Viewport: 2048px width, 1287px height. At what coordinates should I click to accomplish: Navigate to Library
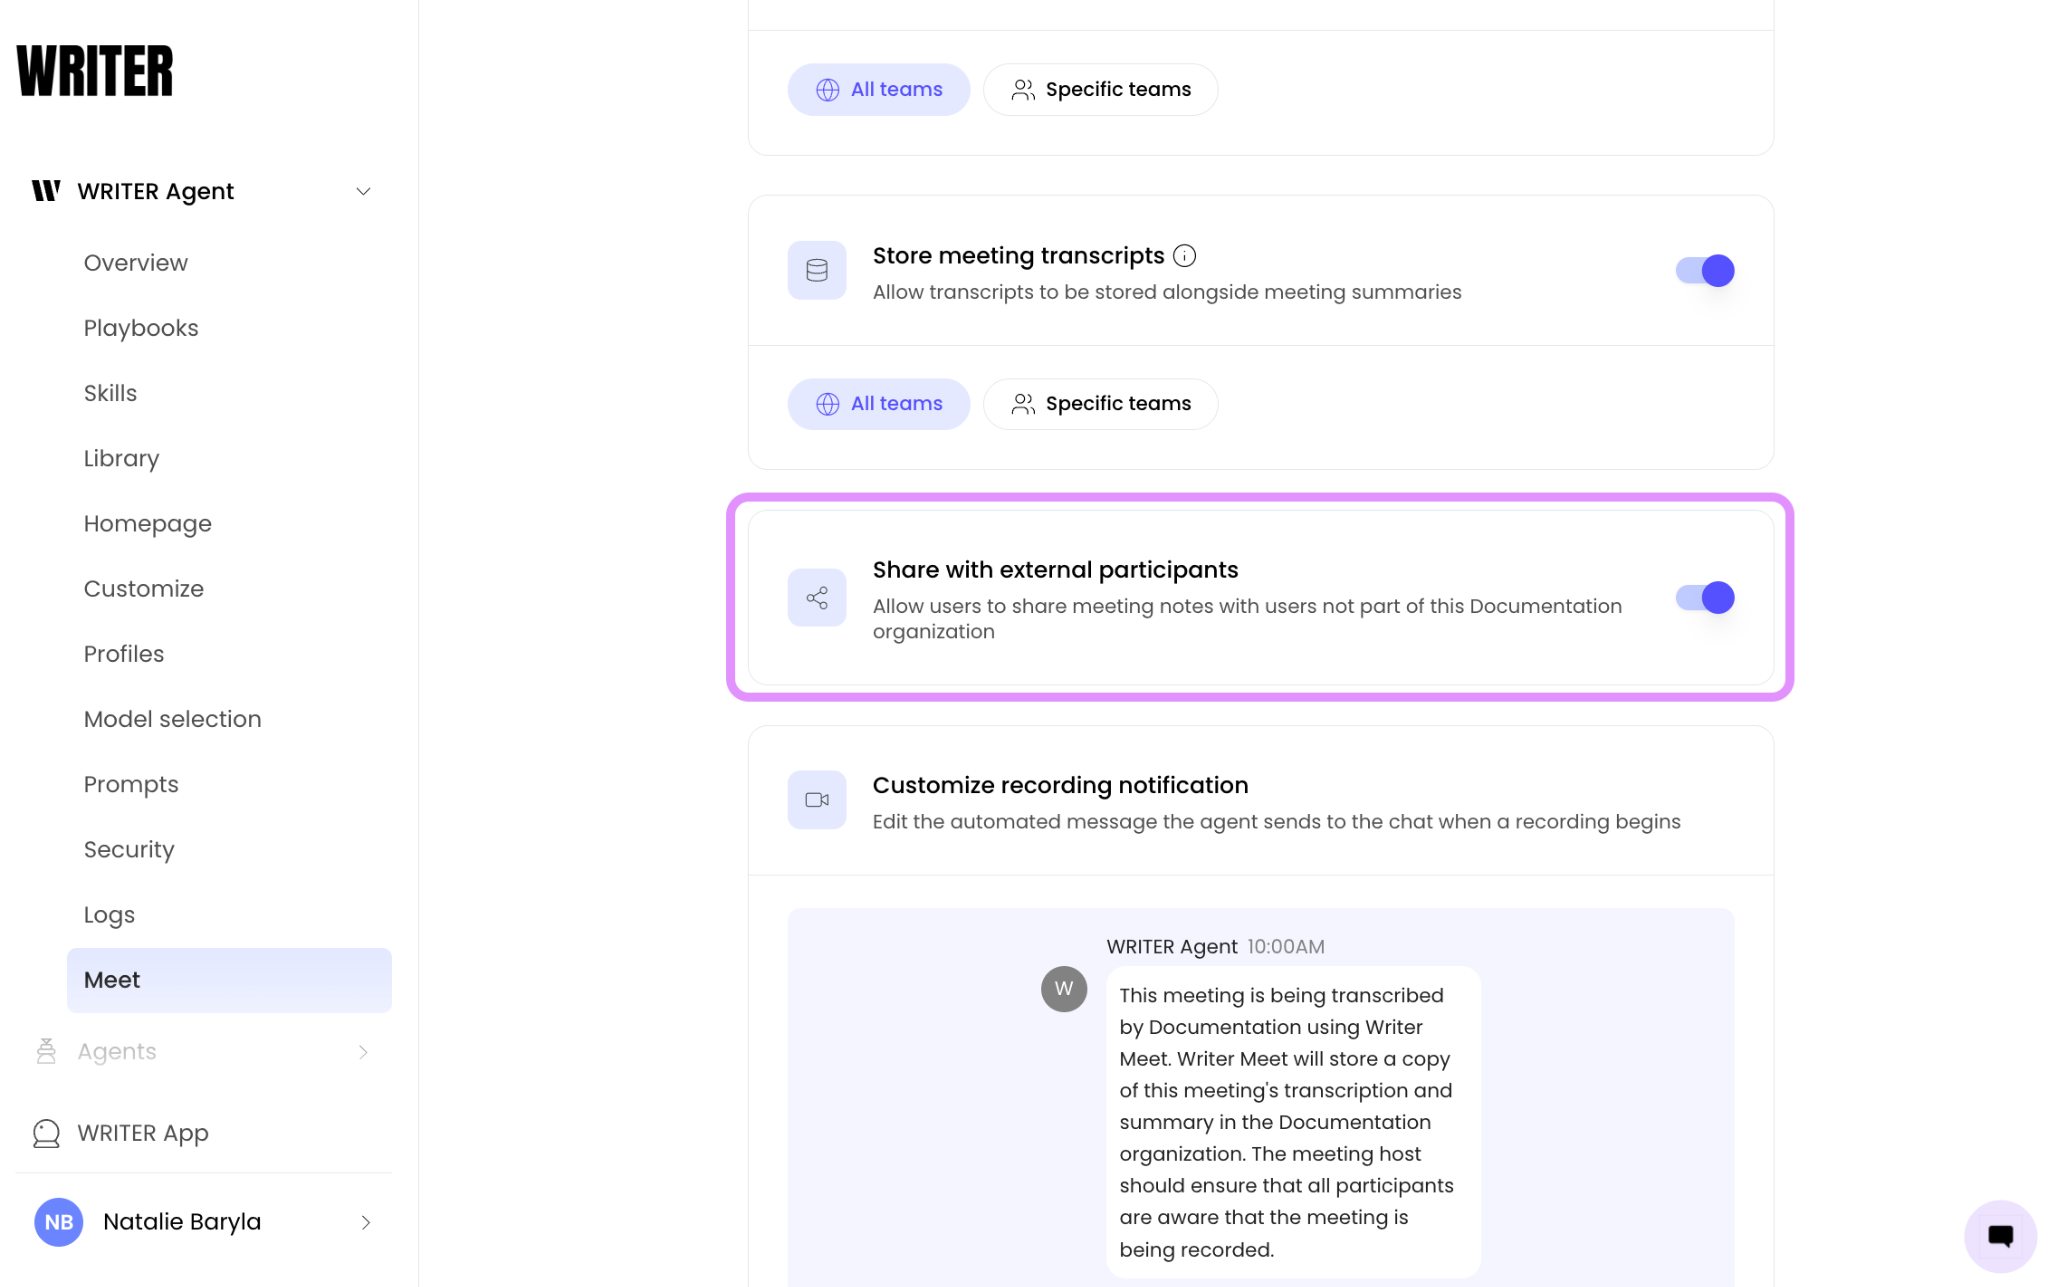pyautogui.click(x=121, y=458)
